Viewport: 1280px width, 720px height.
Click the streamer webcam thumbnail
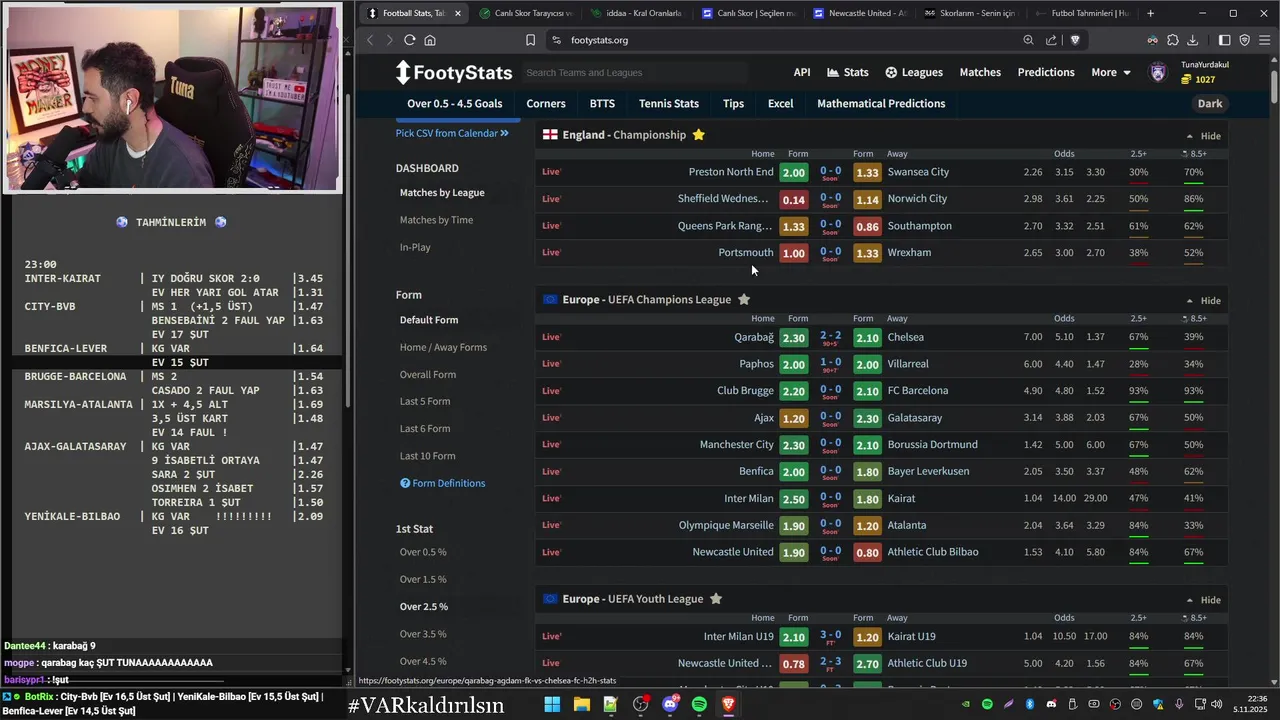click(172, 97)
